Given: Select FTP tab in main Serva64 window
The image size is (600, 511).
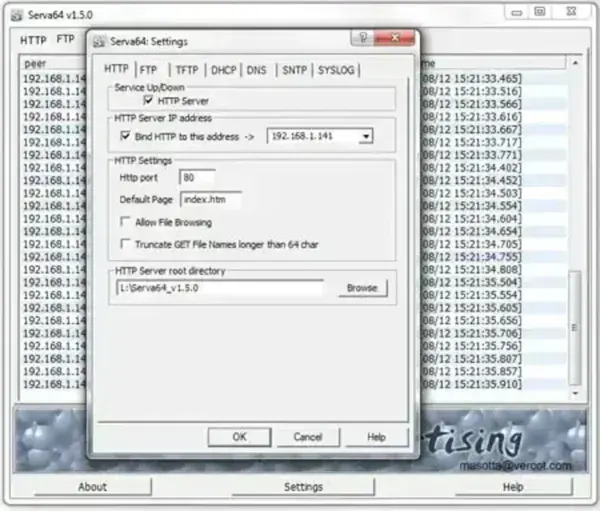Looking at the screenshot, I should pyautogui.click(x=65, y=39).
